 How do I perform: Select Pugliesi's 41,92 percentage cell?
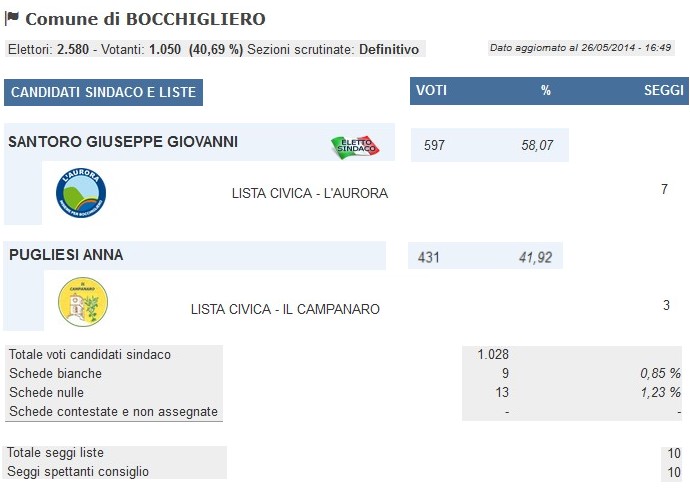[536, 257]
